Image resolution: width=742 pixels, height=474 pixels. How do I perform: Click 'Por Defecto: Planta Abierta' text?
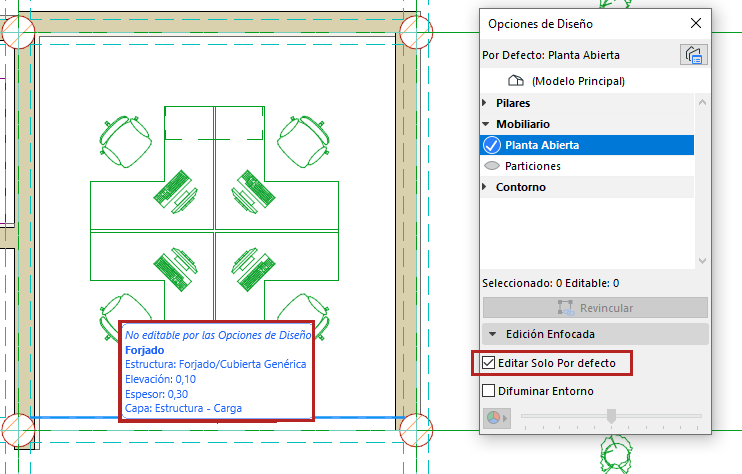click(x=551, y=55)
